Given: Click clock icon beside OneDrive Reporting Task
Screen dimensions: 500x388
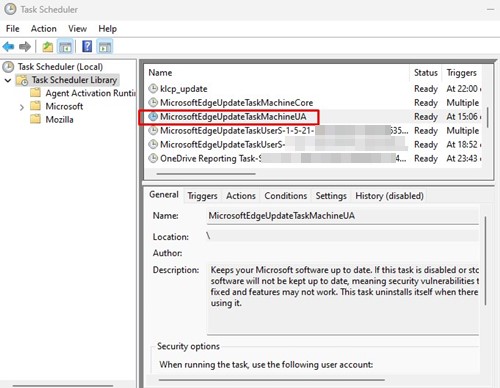Looking at the screenshot, I should click(x=153, y=158).
